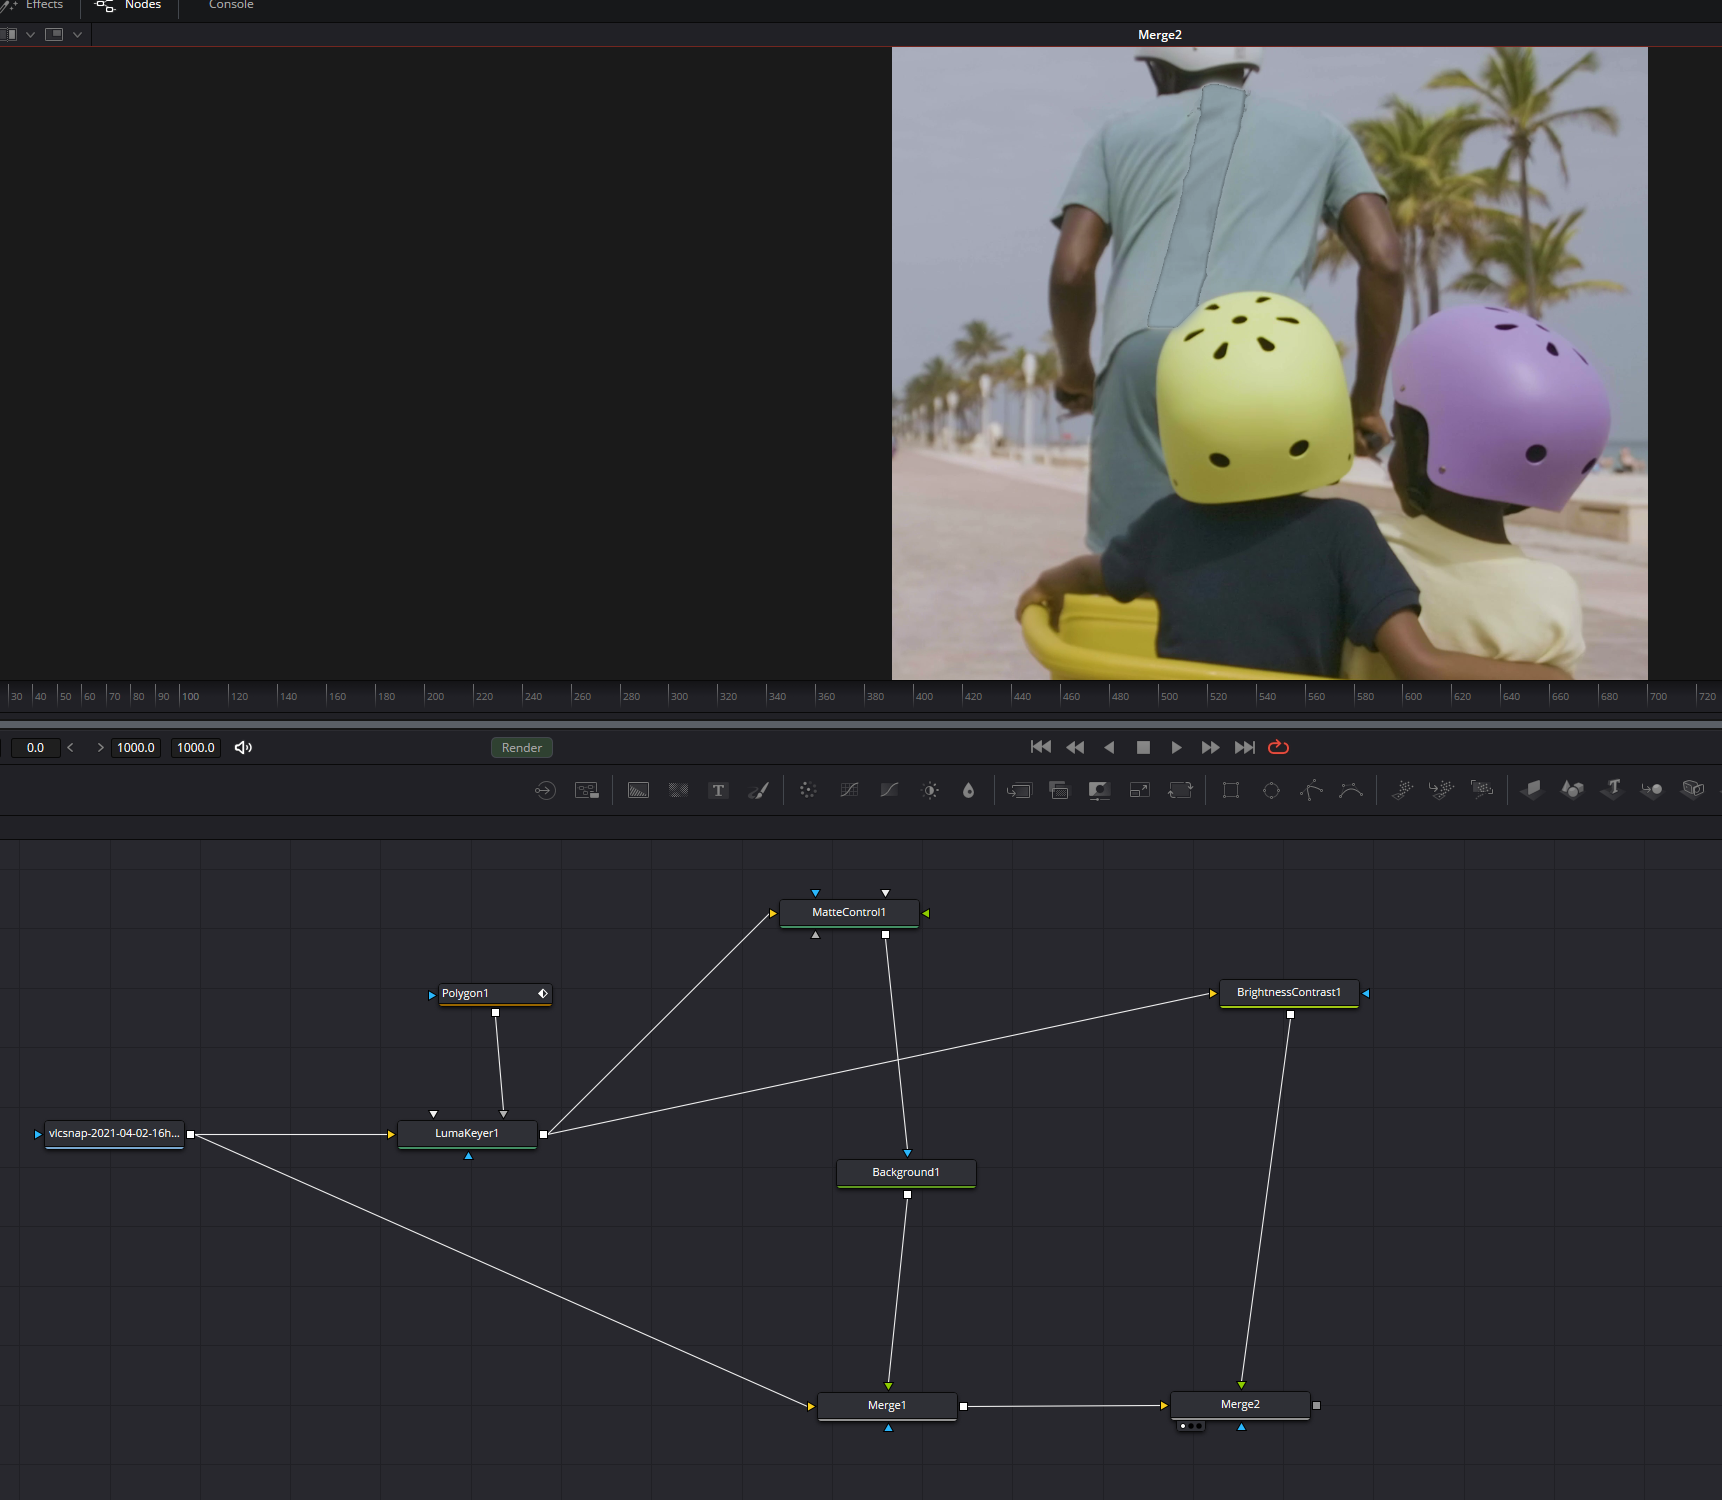Add a Resize node from toolbar
Screen dimensions: 1722x1500
(x=1139, y=790)
